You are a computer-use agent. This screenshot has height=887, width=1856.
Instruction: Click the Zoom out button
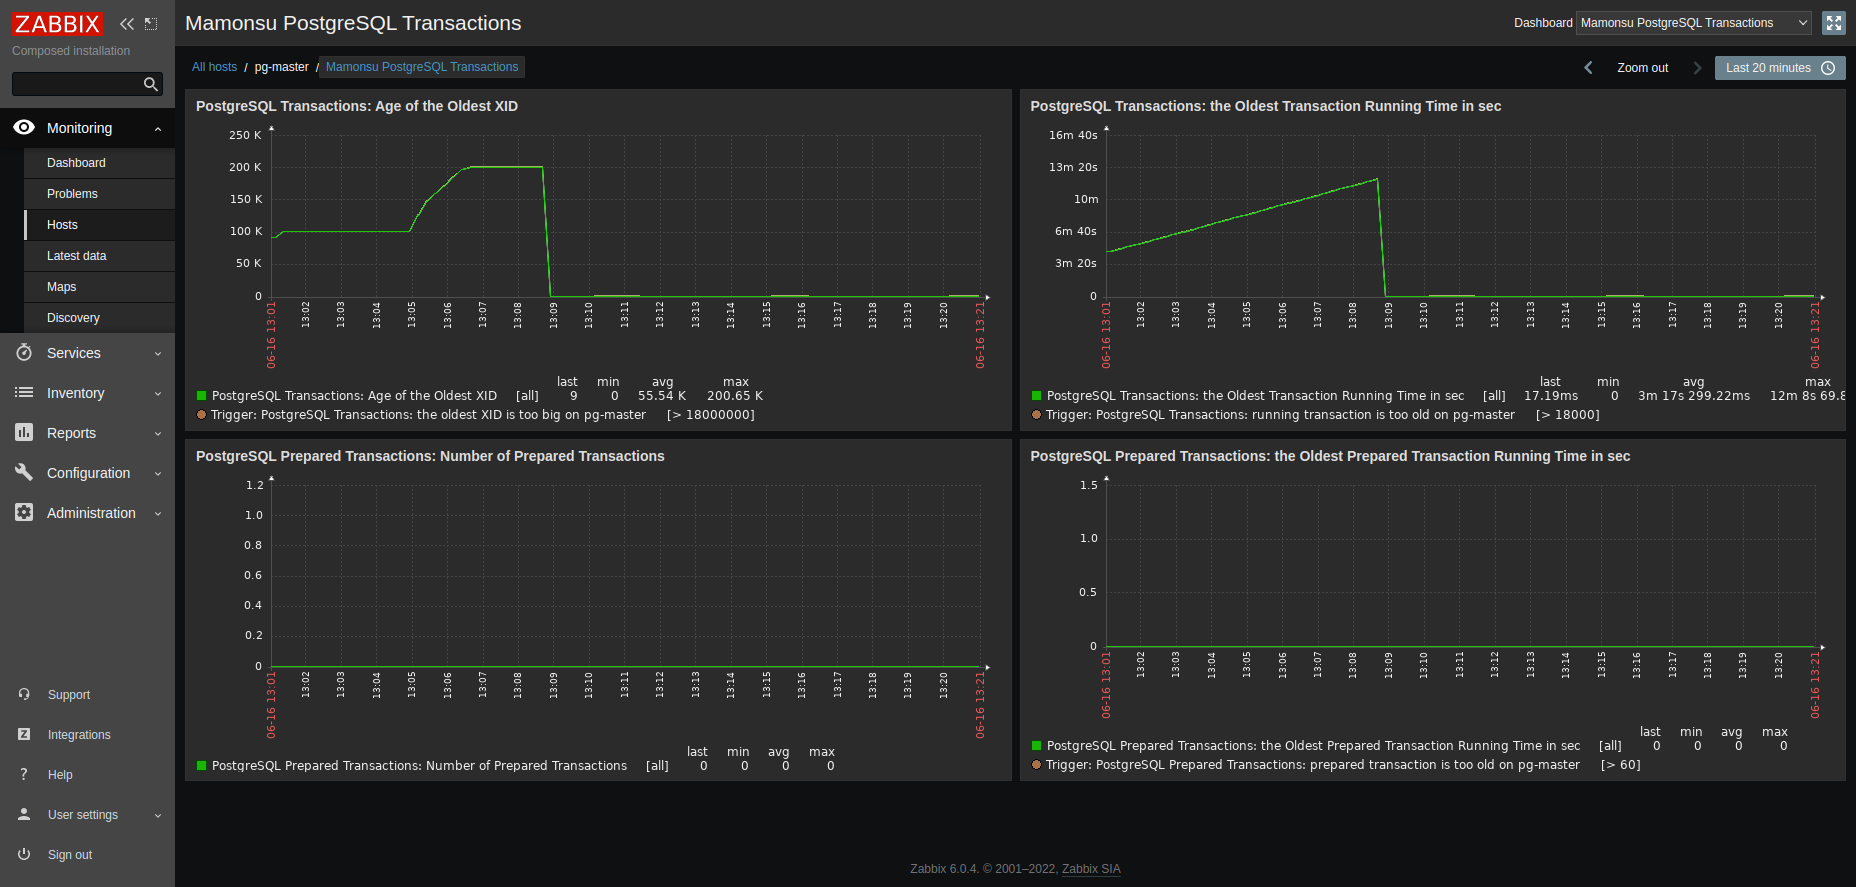(x=1642, y=68)
